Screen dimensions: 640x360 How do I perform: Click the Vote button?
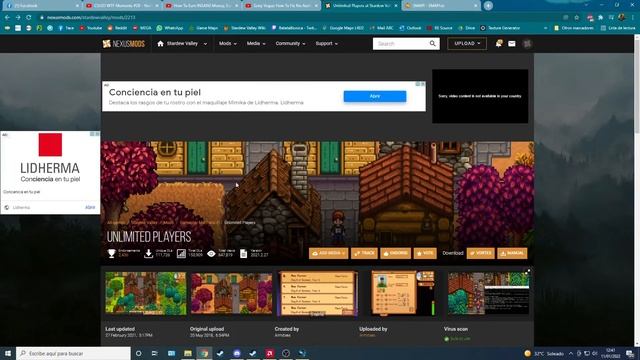[425, 253]
